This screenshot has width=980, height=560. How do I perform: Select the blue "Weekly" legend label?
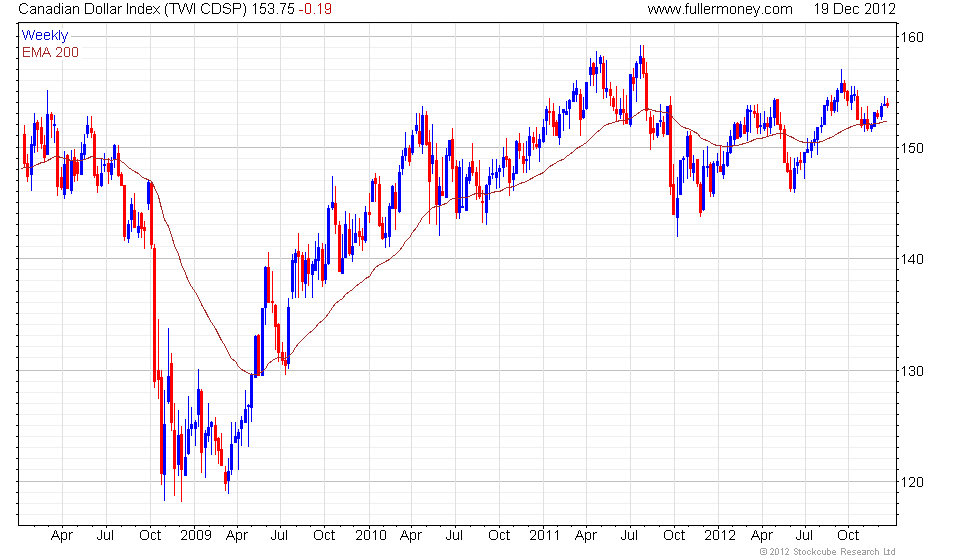pyautogui.click(x=44, y=36)
